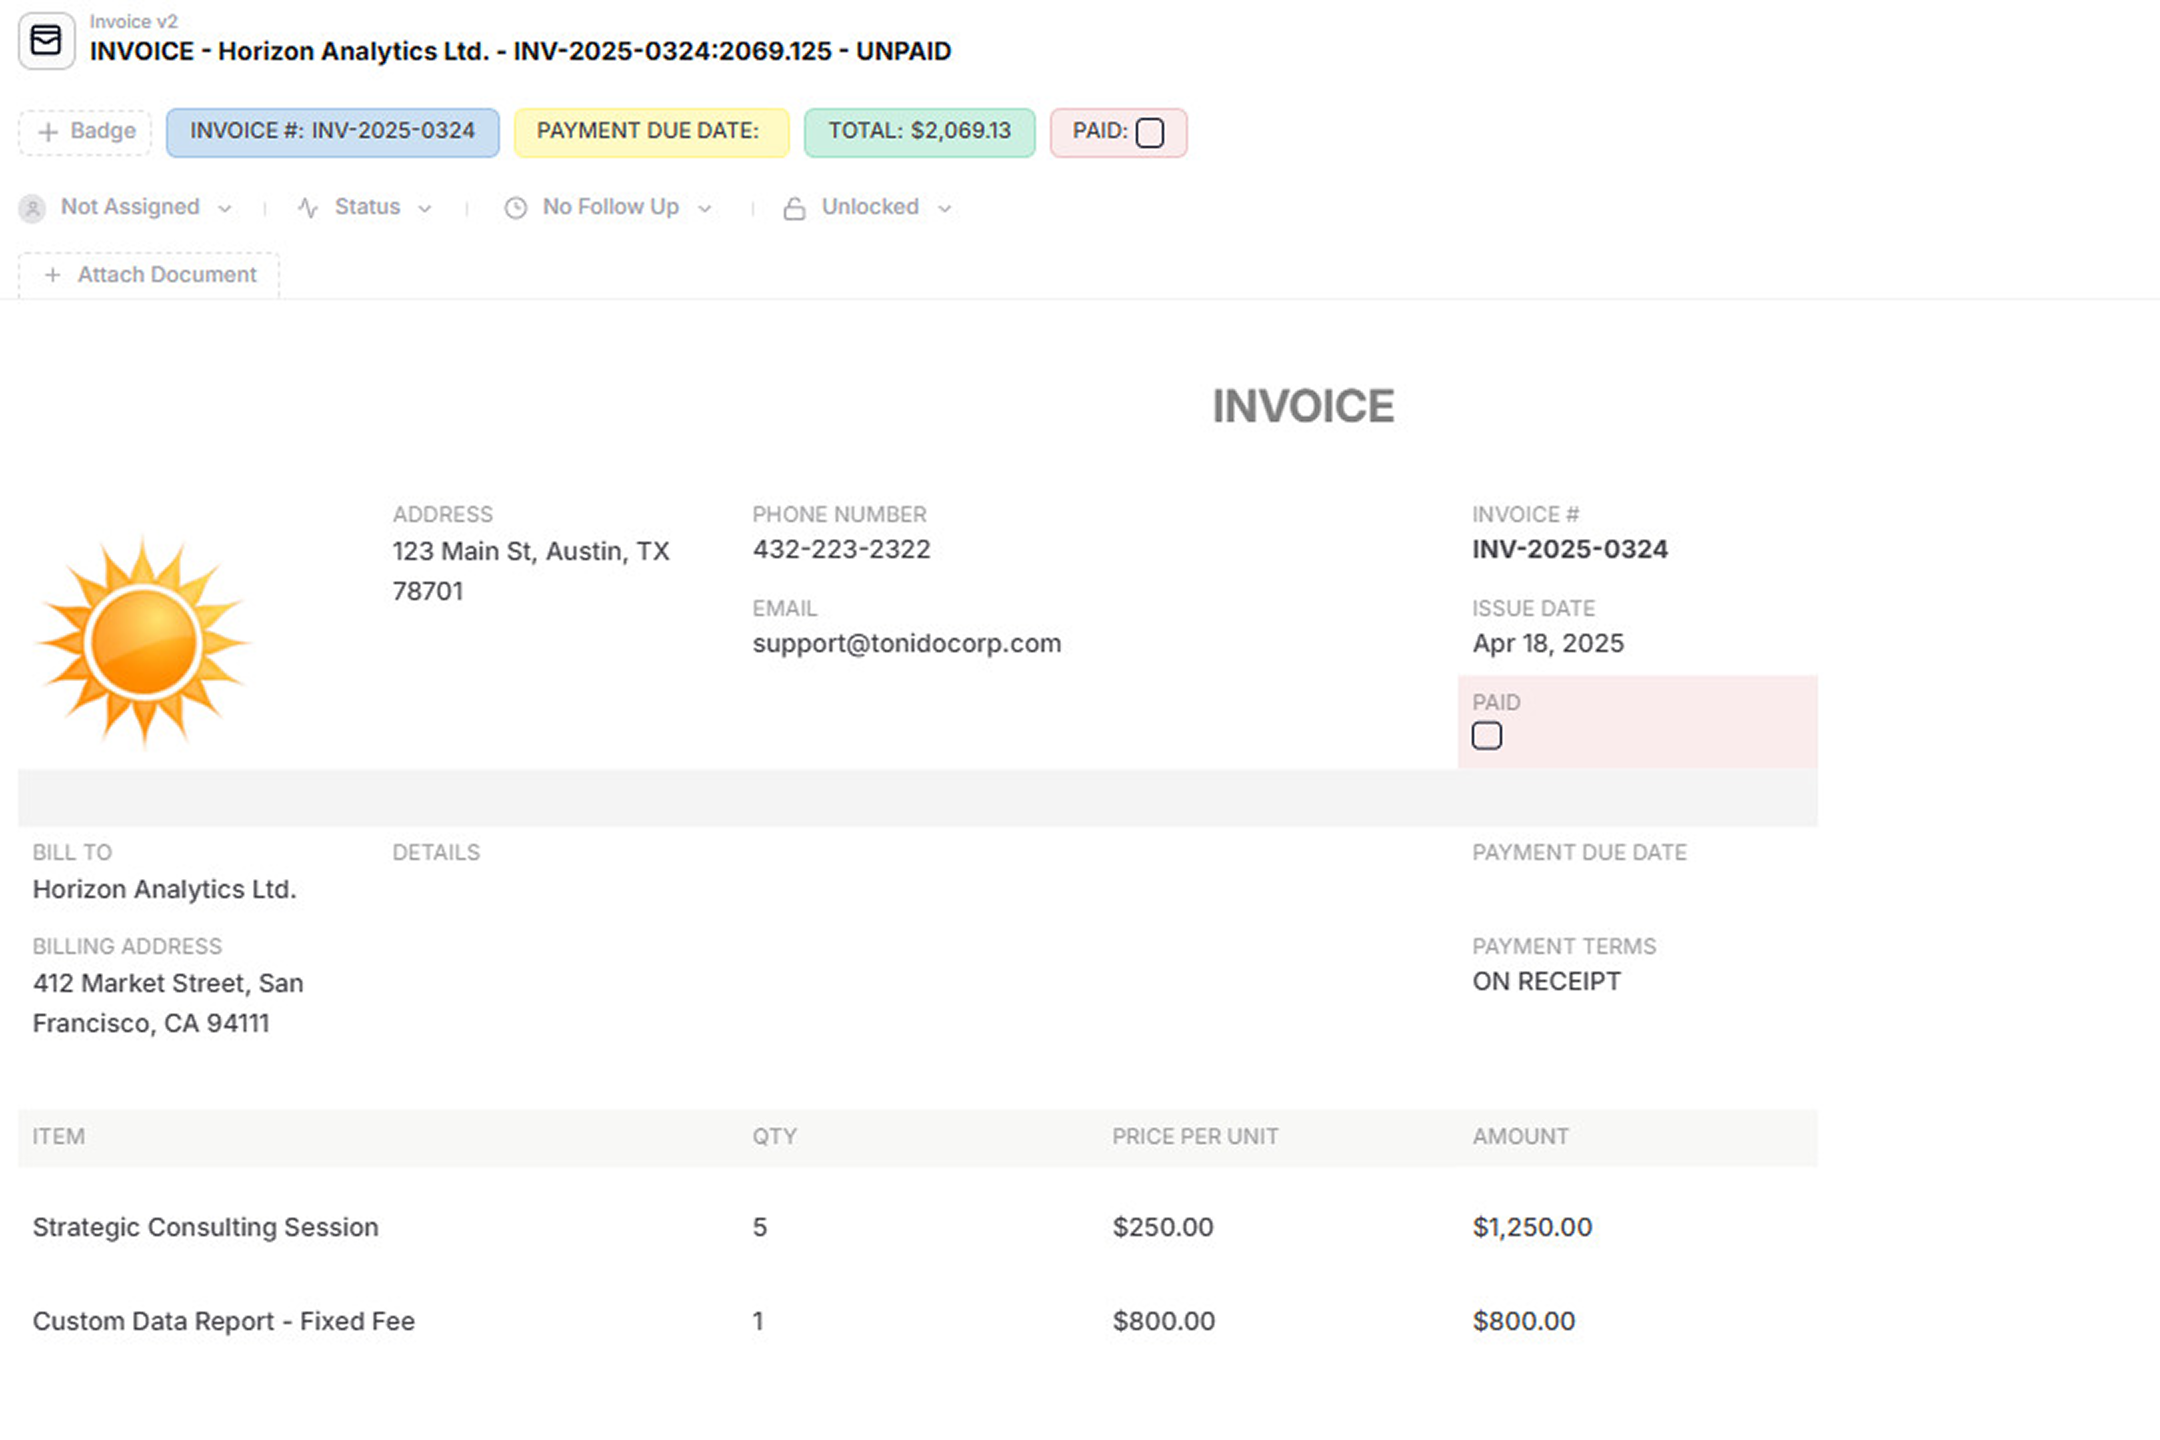Click the Strategic Consulting Session item
The width and height of the screenshot is (2160, 1440).
tap(205, 1227)
